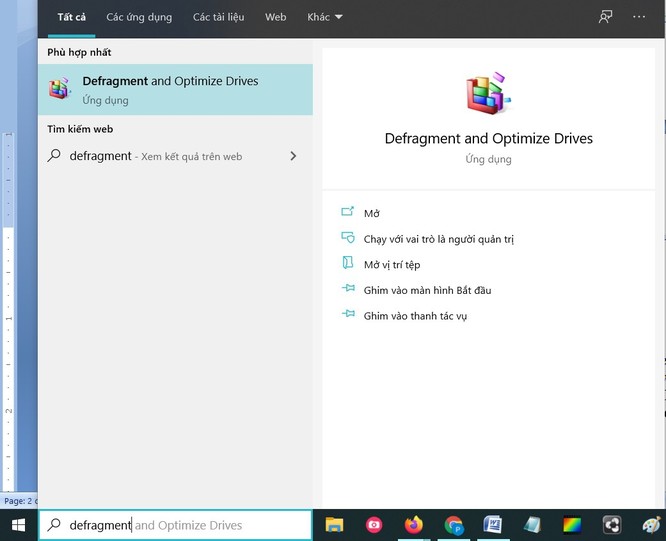Open the three-dot more options menu
666x541 pixels.
tap(640, 17)
